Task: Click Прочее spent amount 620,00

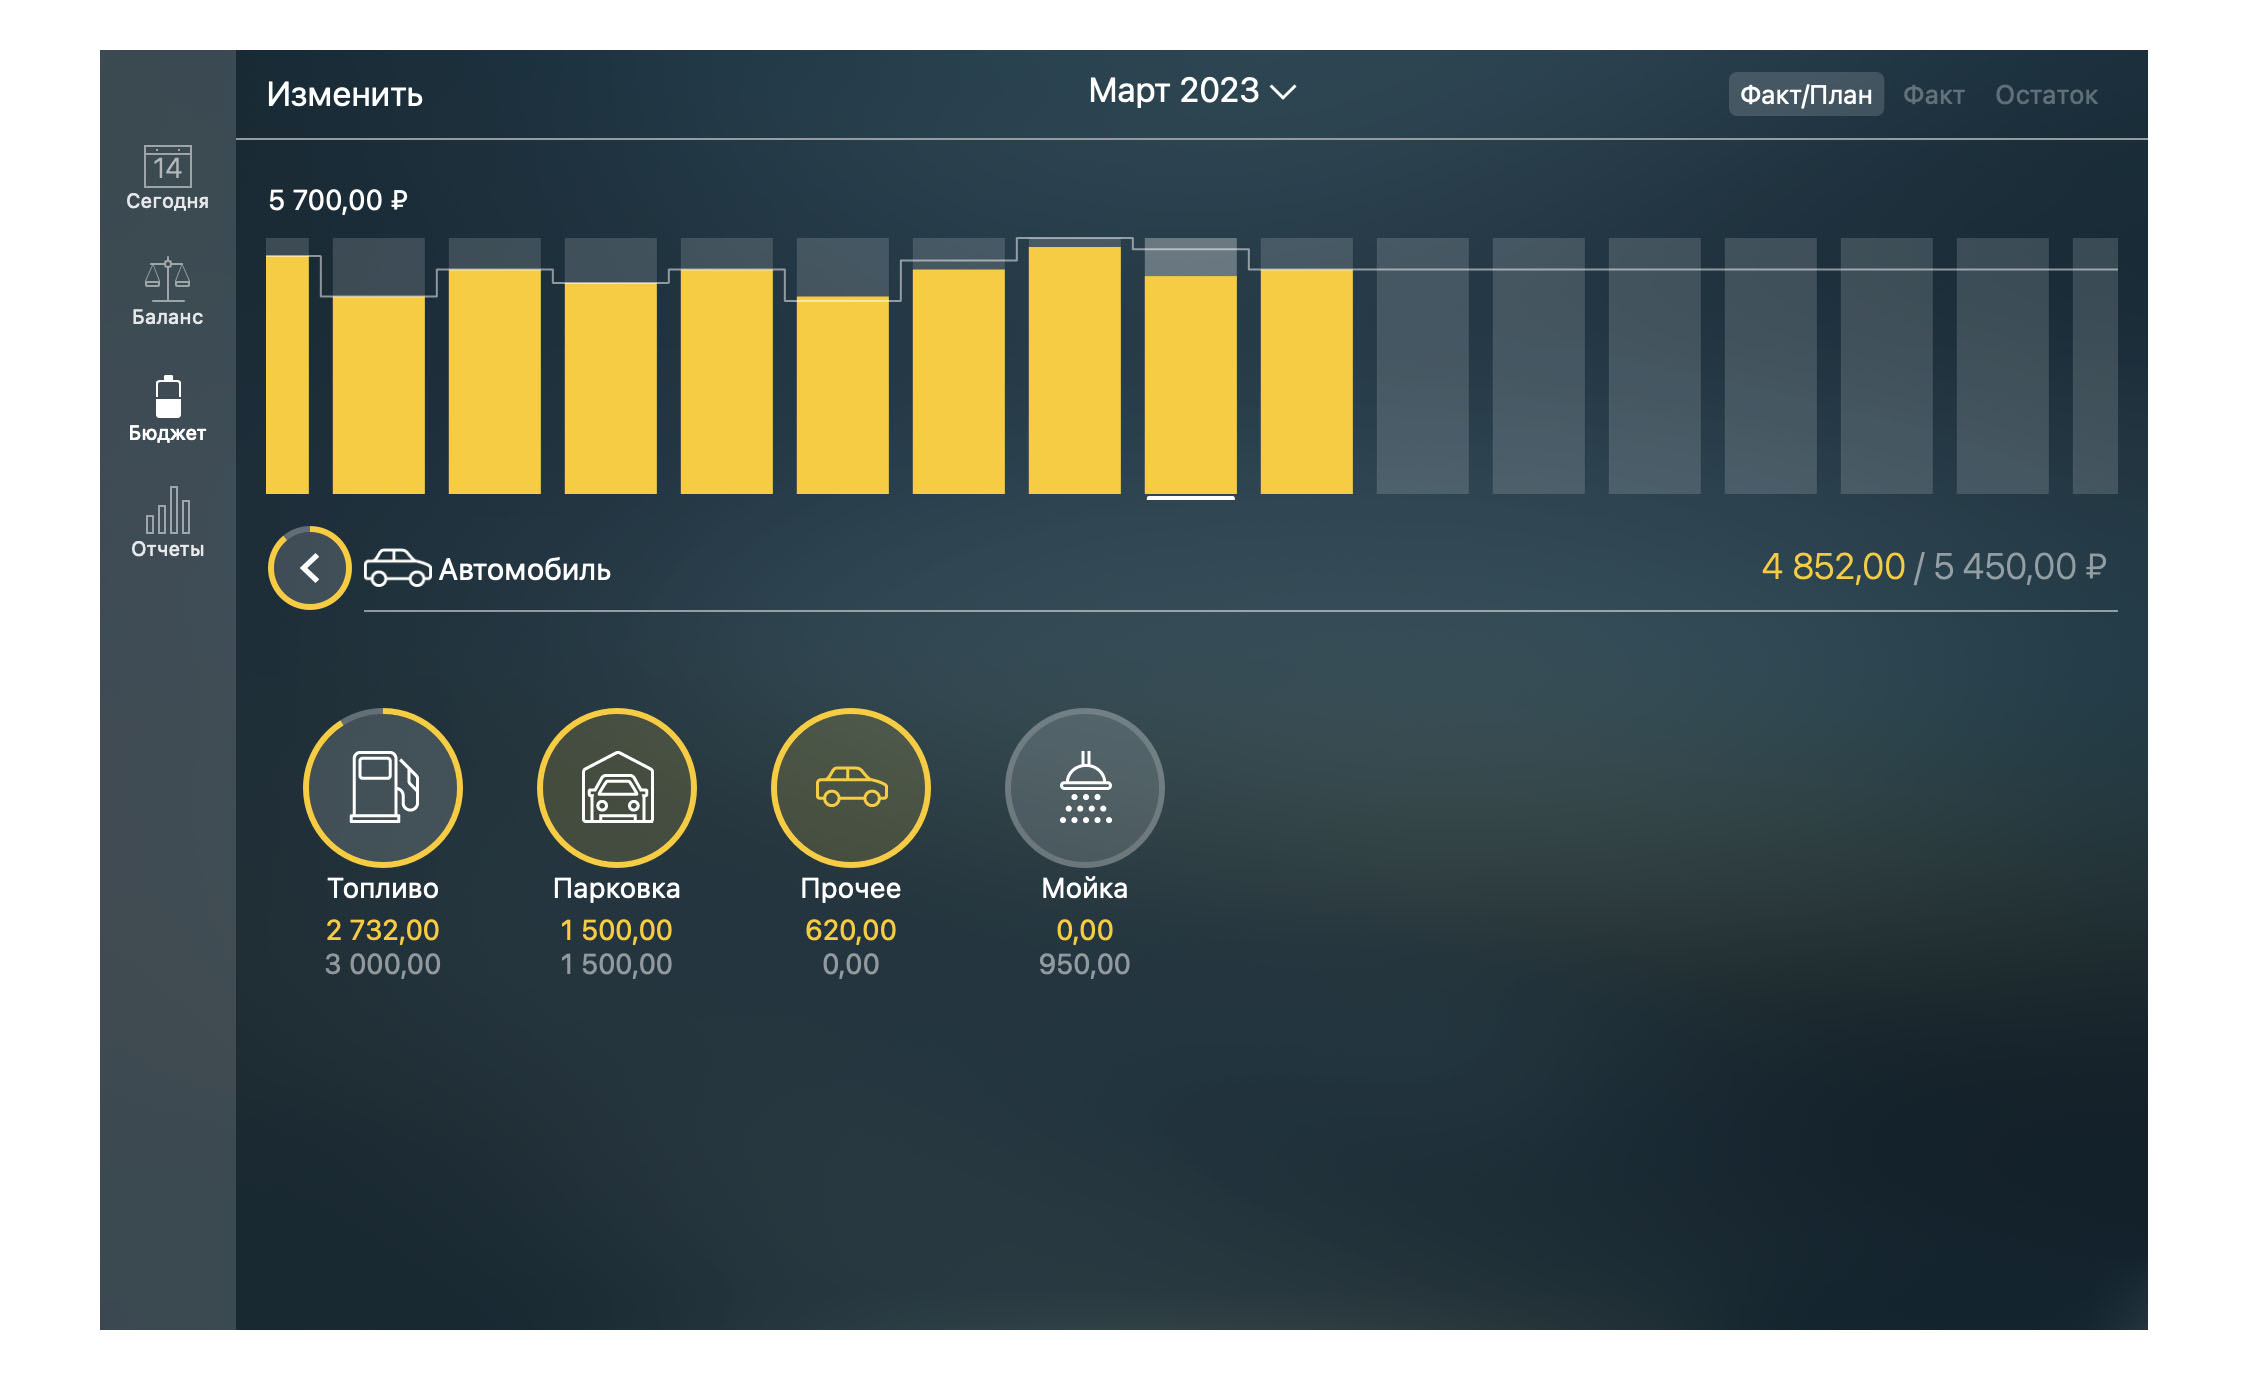Action: 851,930
